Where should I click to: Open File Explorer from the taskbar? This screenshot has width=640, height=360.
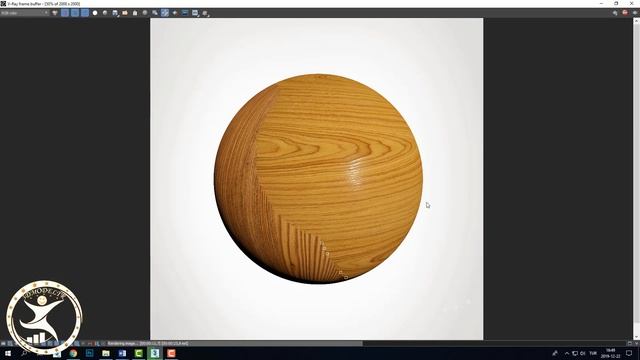(106, 353)
